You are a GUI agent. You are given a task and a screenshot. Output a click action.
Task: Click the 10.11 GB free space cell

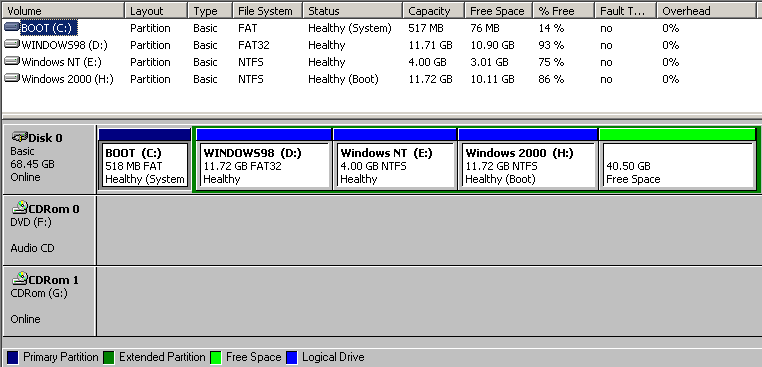click(x=492, y=79)
